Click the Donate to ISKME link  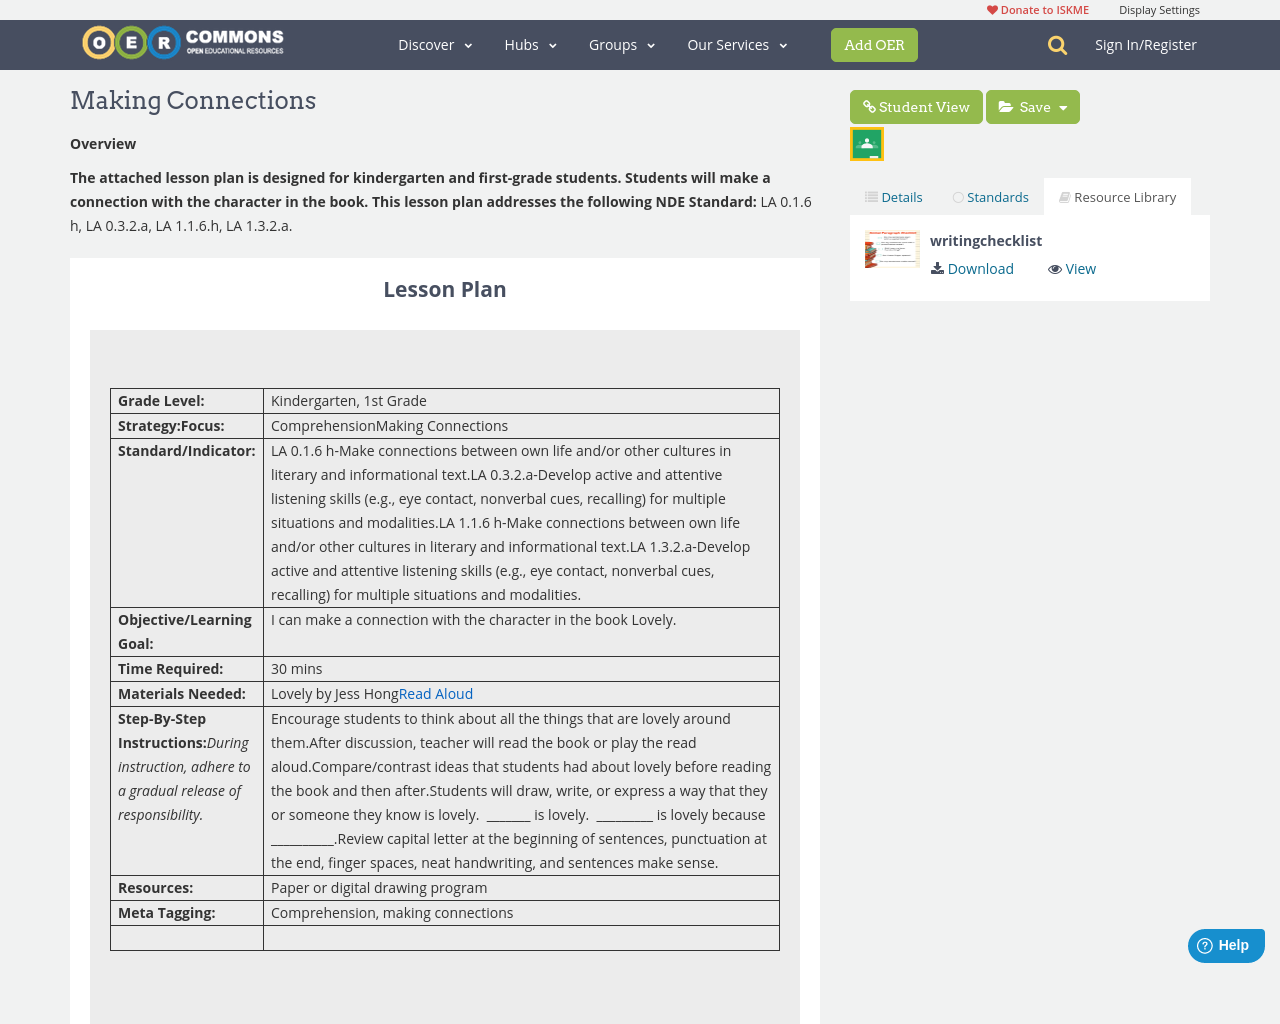click(x=1038, y=10)
